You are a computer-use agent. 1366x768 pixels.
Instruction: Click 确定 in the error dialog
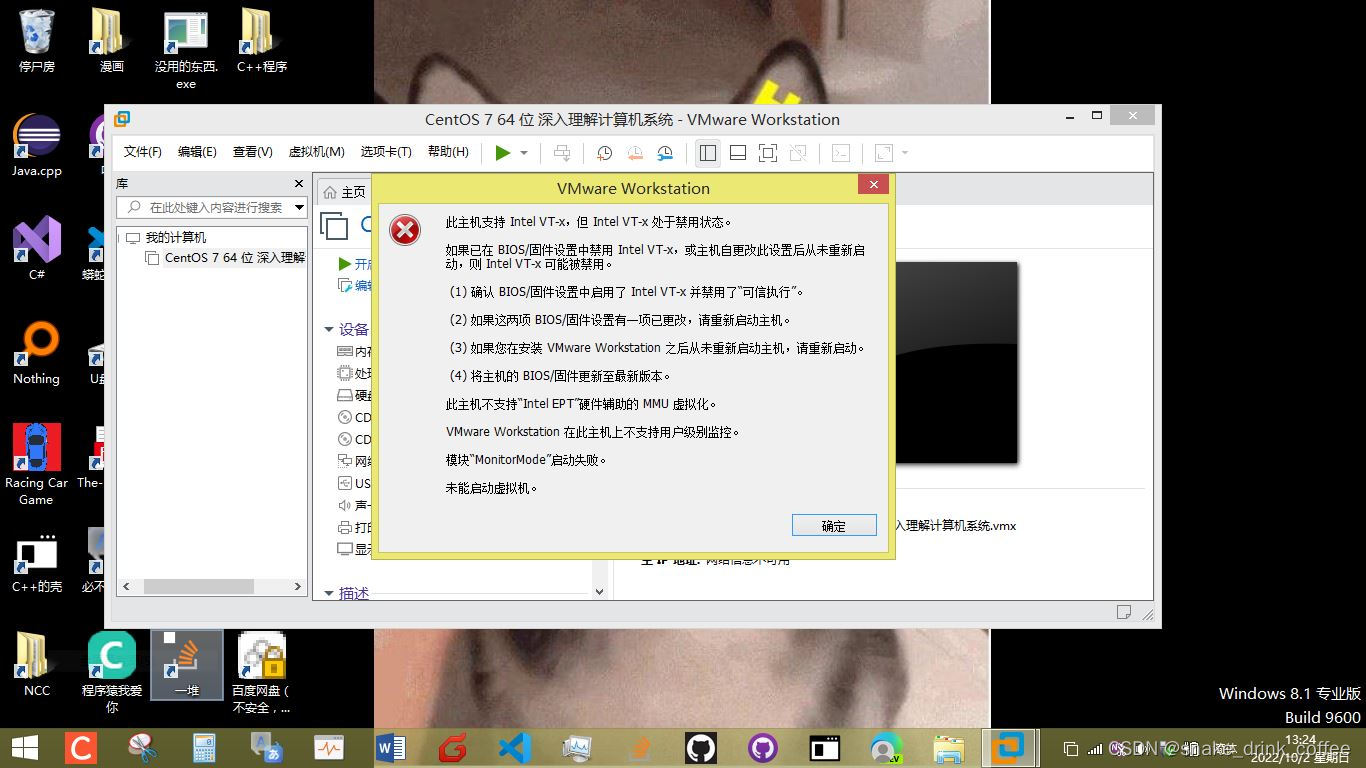(834, 525)
